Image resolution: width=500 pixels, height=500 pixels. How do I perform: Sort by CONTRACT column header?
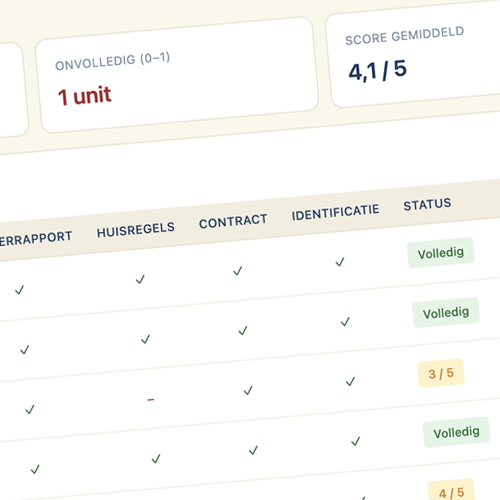pos(233,221)
